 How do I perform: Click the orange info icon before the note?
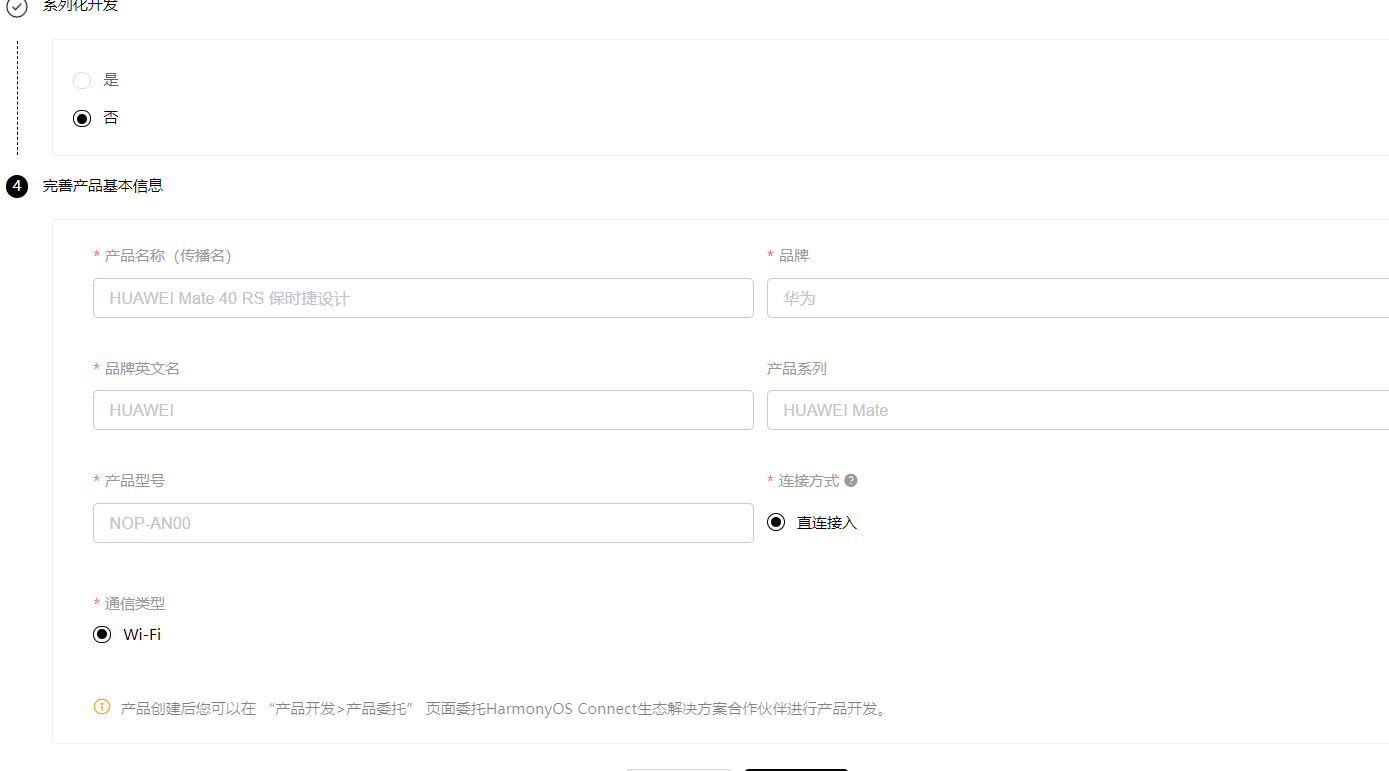click(102, 707)
